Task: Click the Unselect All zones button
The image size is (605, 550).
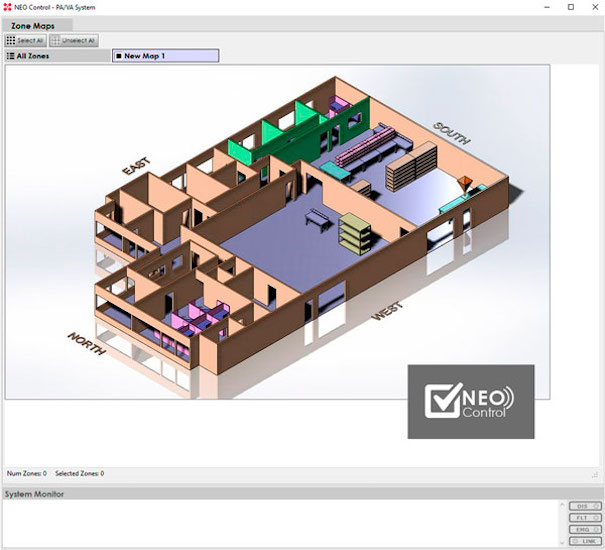Action: 73,40
